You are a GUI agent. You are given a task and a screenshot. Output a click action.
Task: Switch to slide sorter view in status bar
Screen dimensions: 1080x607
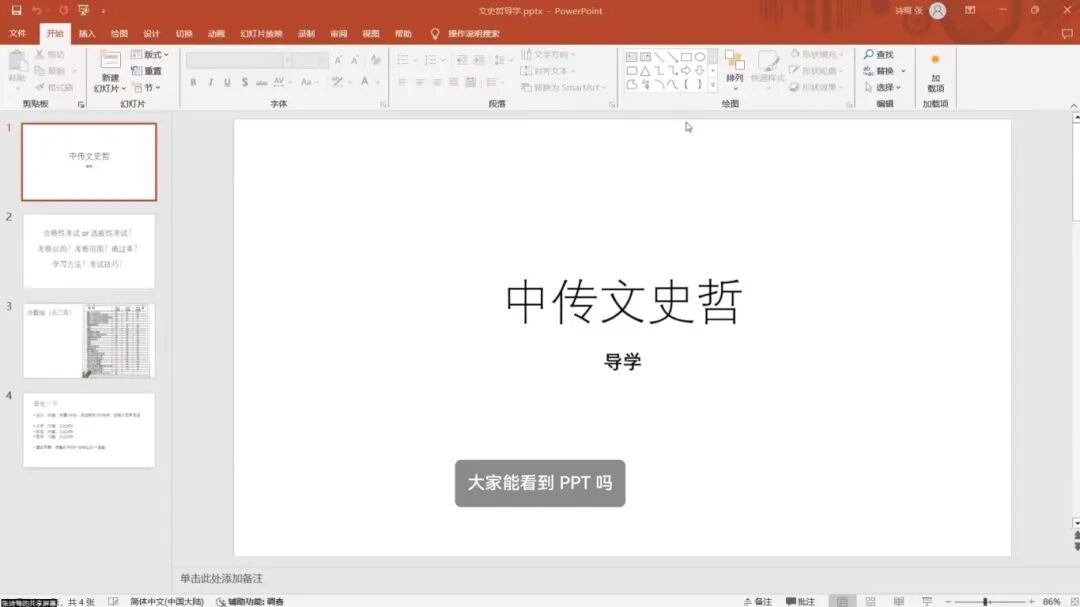pos(869,602)
